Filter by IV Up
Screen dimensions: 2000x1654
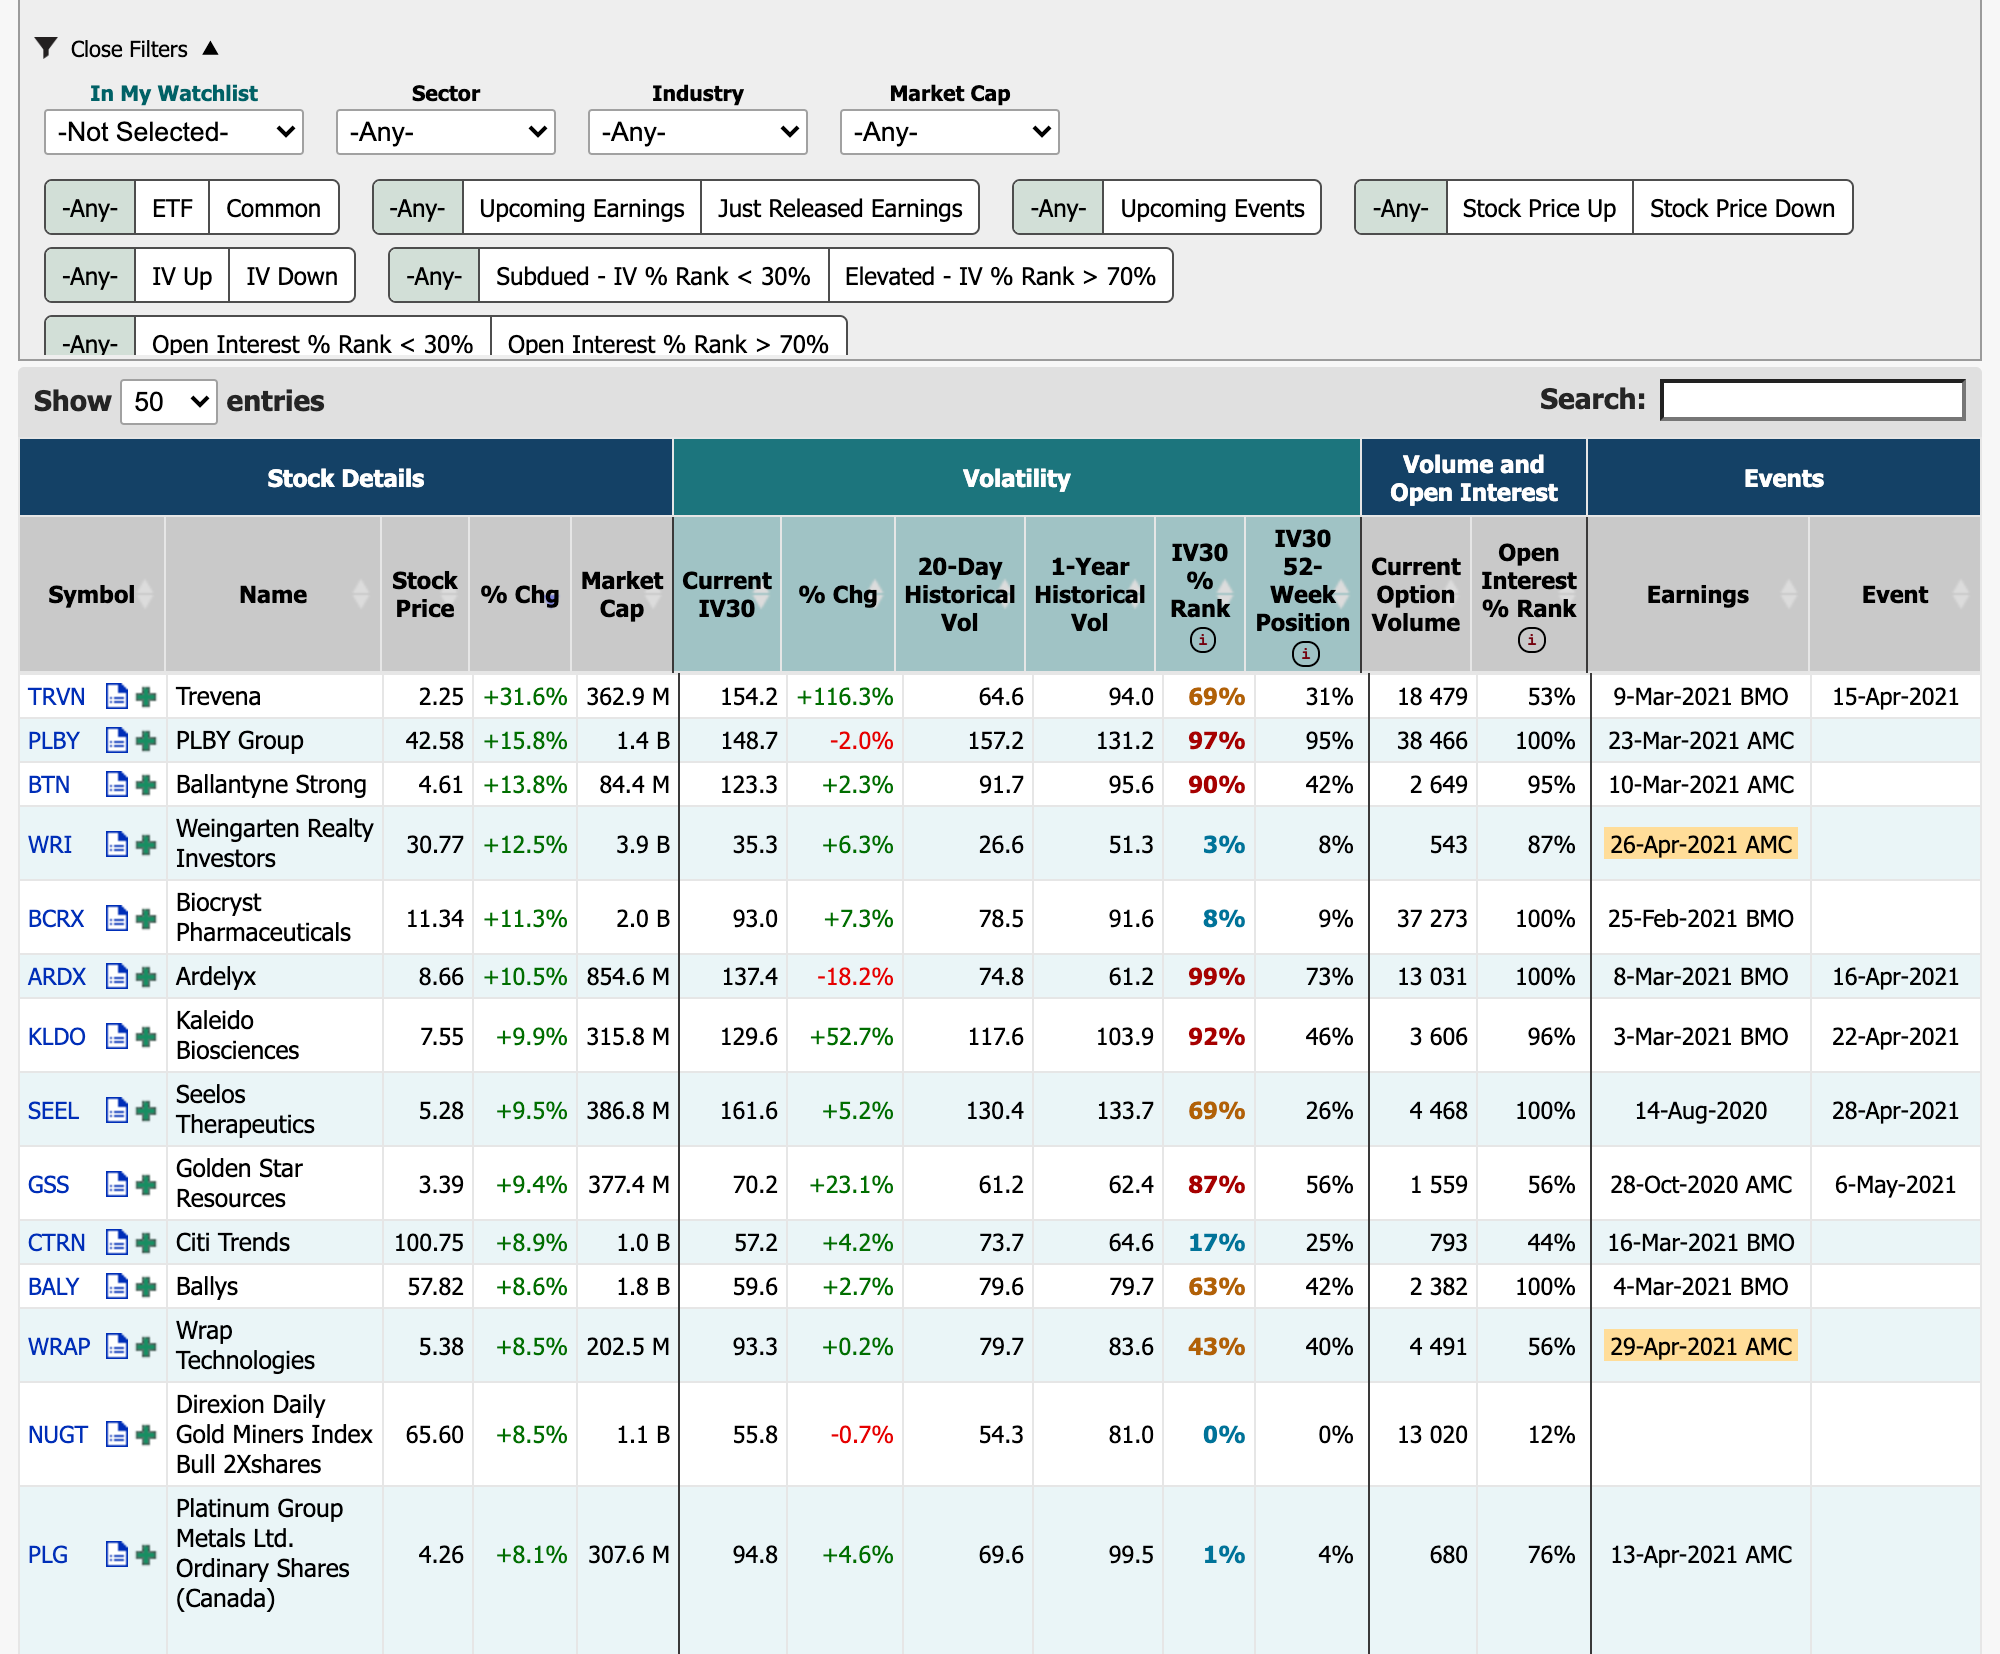click(182, 276)
